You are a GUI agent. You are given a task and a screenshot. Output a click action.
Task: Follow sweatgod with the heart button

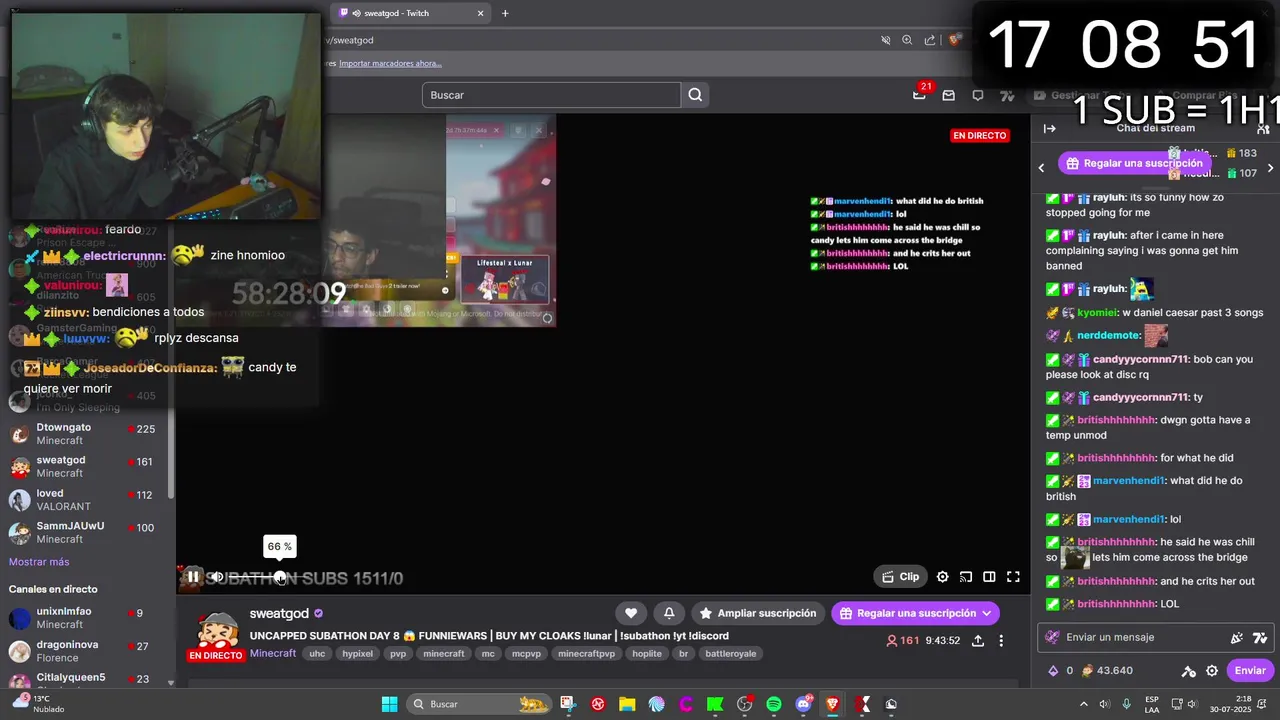(631, 613)
